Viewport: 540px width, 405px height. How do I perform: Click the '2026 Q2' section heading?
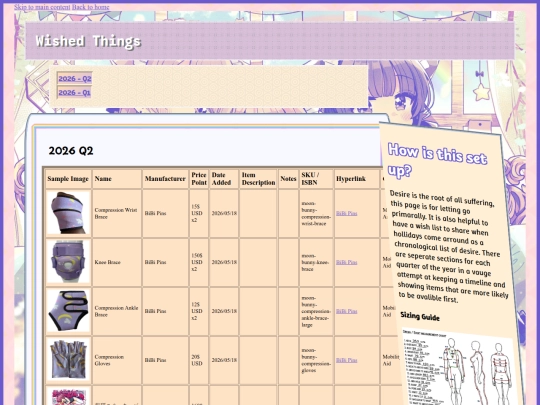[71, 150]
